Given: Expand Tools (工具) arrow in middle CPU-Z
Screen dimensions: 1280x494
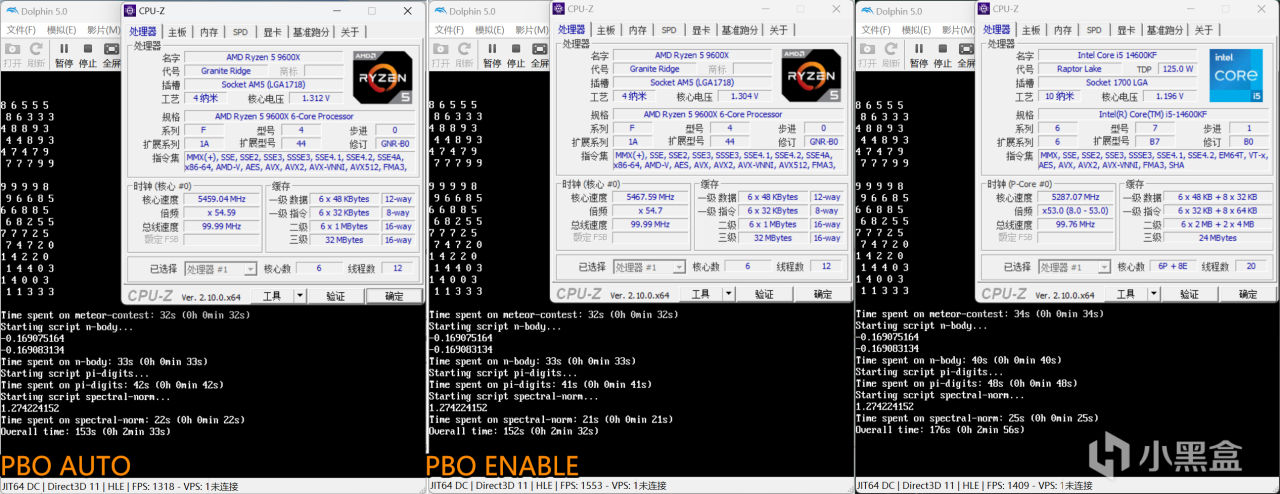Looking at the screenshot, I should coord(728,294).
